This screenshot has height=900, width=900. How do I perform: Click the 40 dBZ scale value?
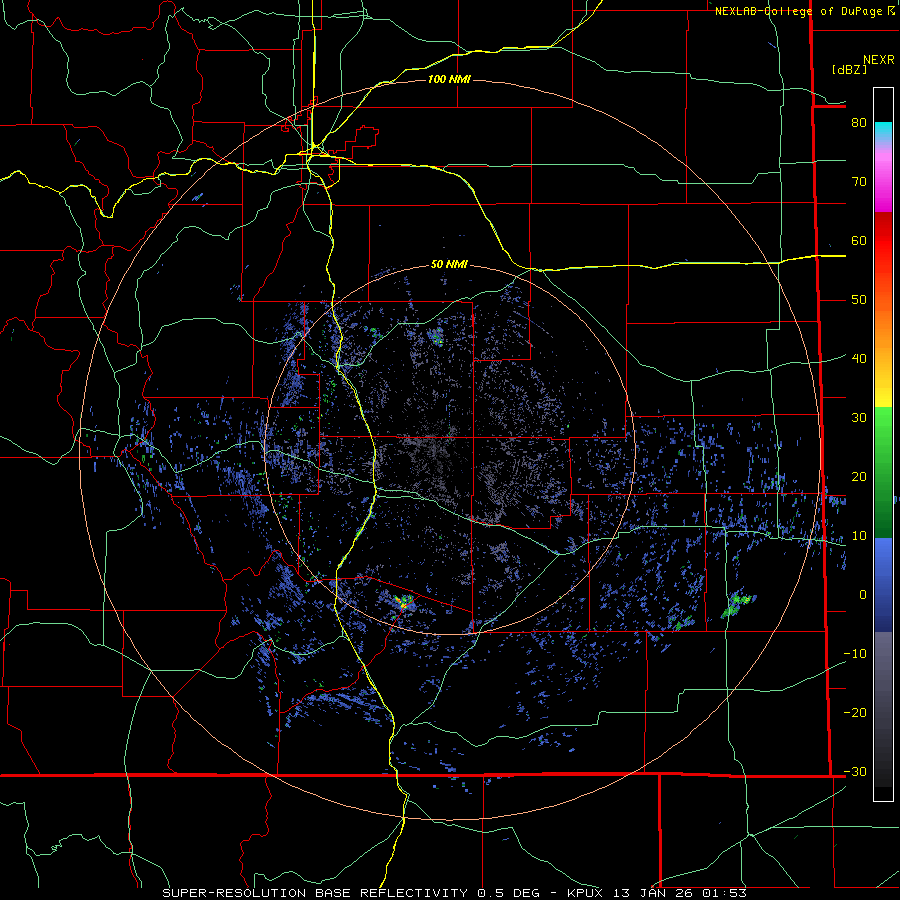pos(859,358)
